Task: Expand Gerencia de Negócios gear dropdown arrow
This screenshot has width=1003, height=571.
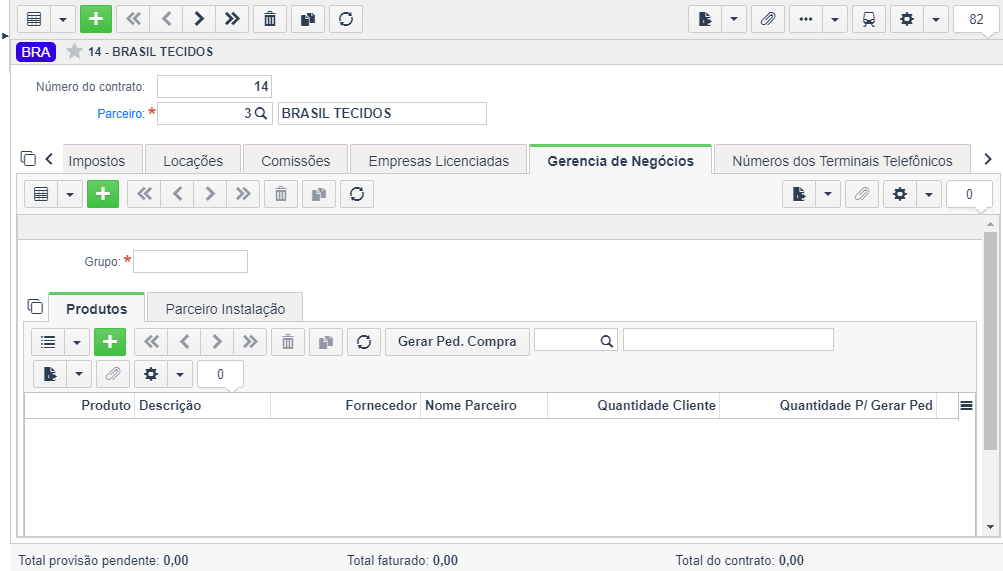Action: pyautogui.click(x=929, y=194)
